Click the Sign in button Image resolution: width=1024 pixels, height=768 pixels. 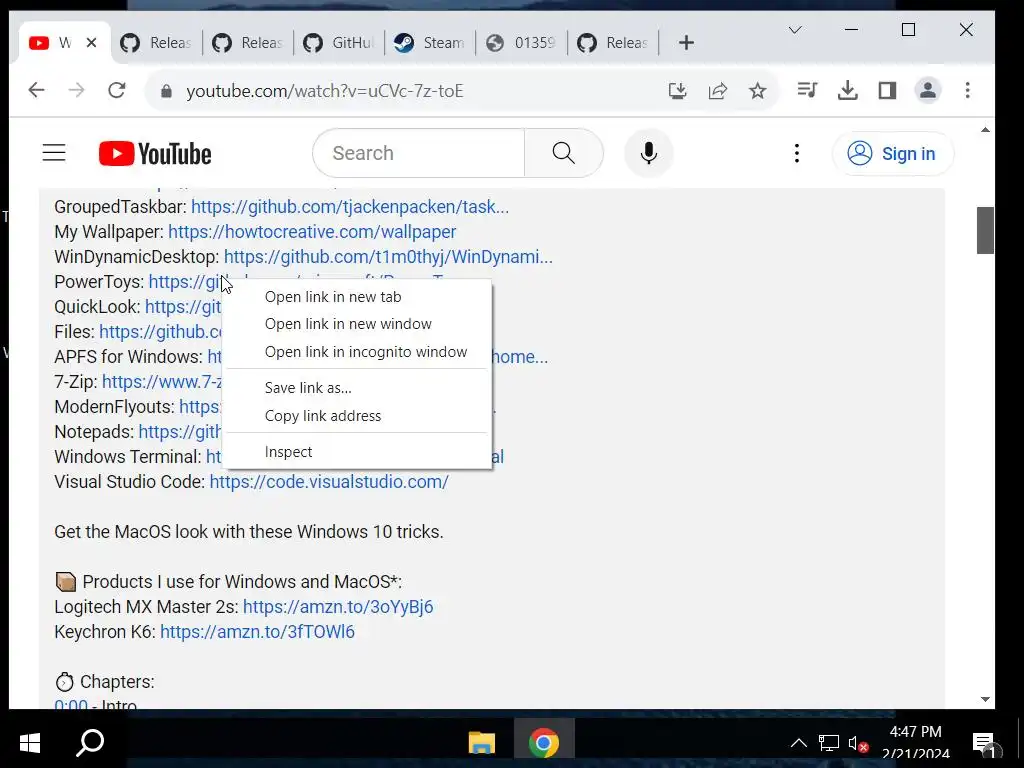893,153
